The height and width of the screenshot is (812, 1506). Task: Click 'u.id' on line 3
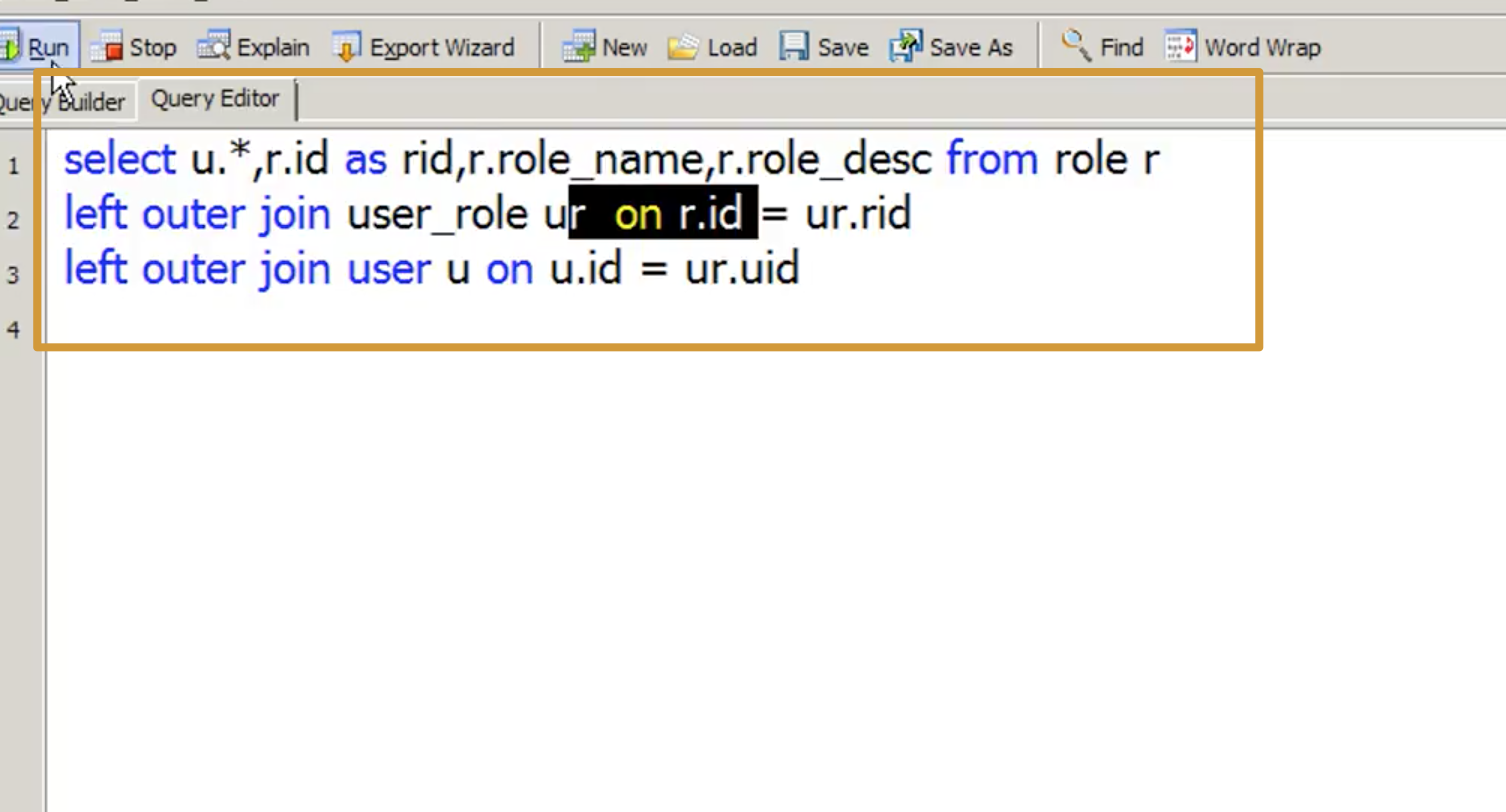tap(586, 270)
